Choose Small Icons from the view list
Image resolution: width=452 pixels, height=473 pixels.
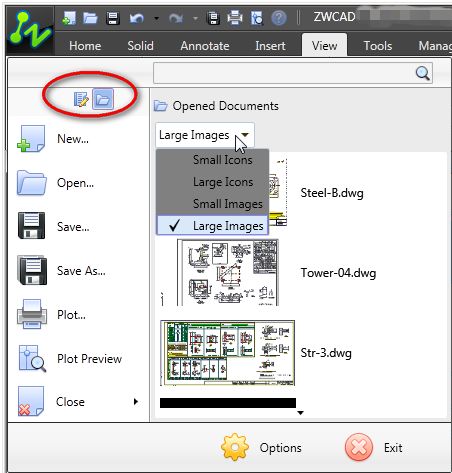(x=212, y=160)
